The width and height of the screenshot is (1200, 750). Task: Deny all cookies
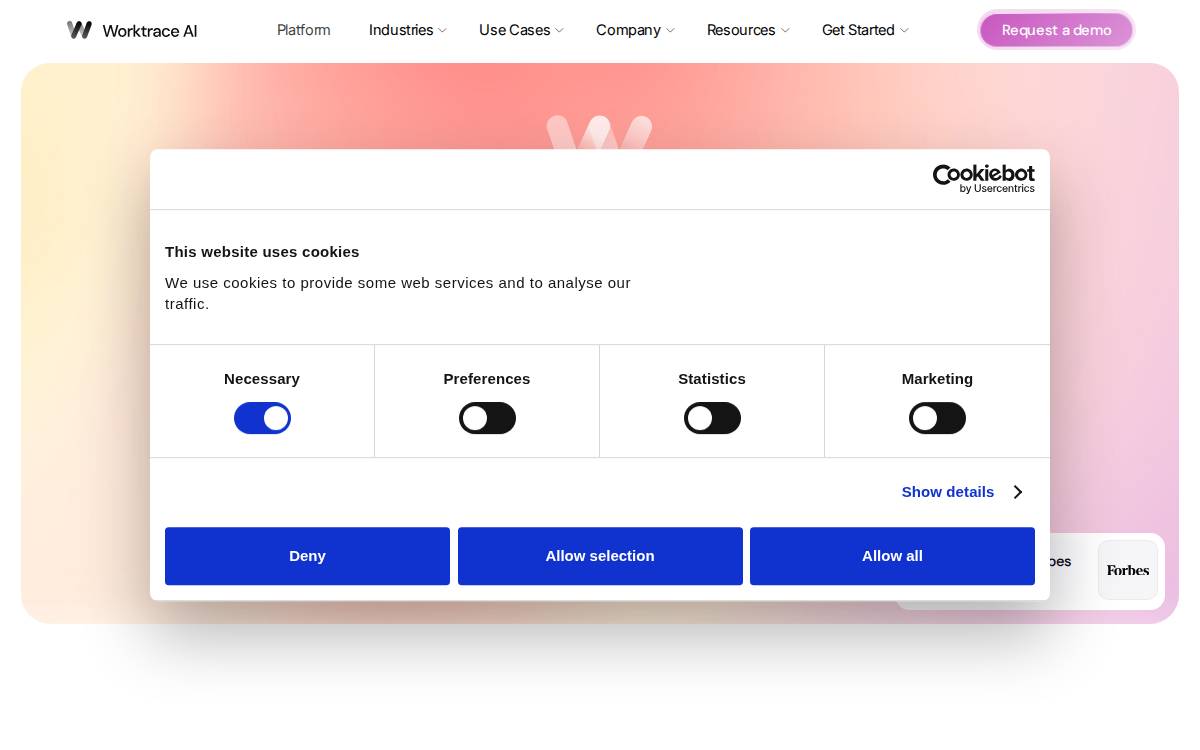point(307,556)
